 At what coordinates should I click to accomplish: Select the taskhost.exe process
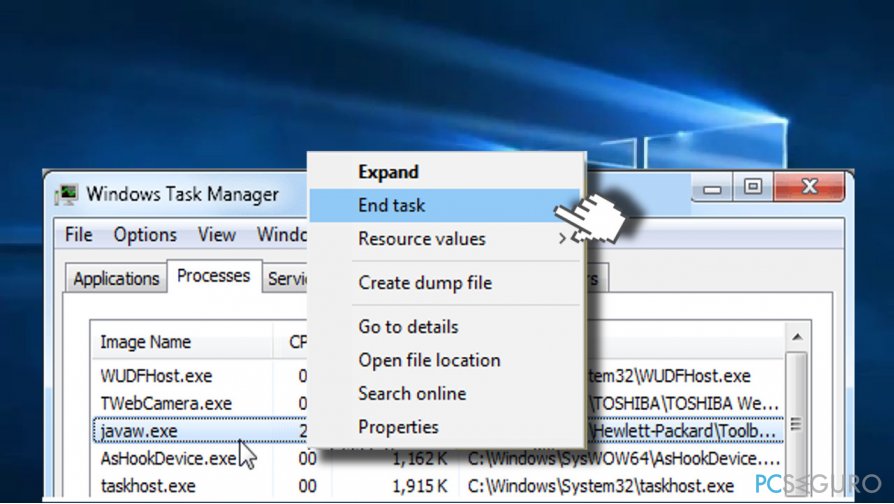tap(148, 486)
